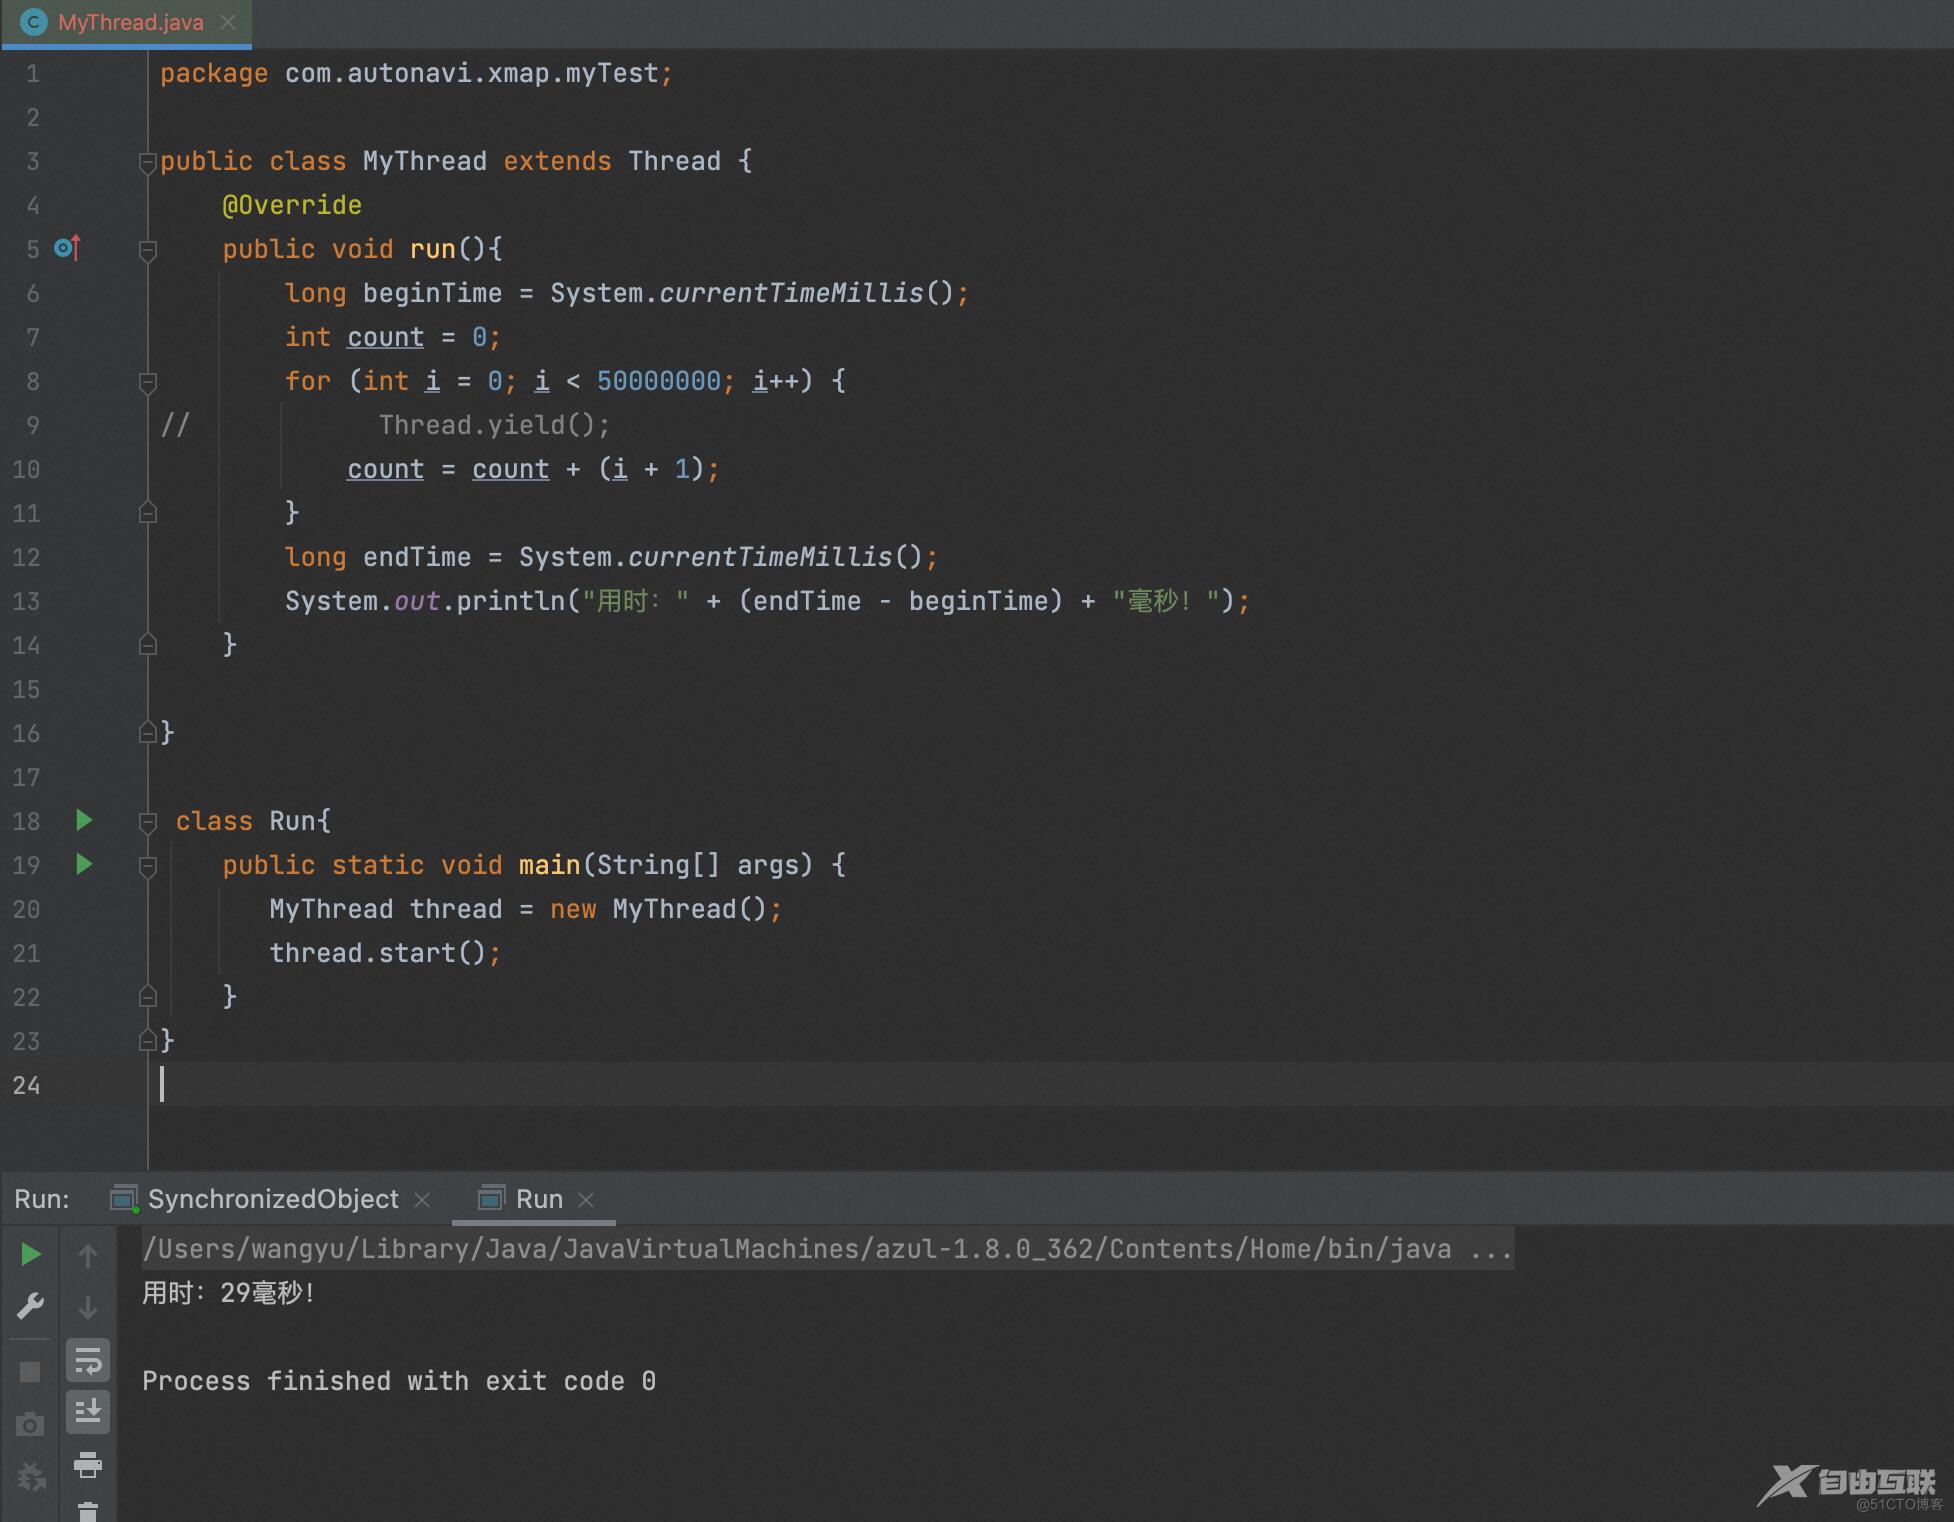Click 'currentTimeMillis' on line 6
1954x1522 pixels.
click(x=791, y=293)
